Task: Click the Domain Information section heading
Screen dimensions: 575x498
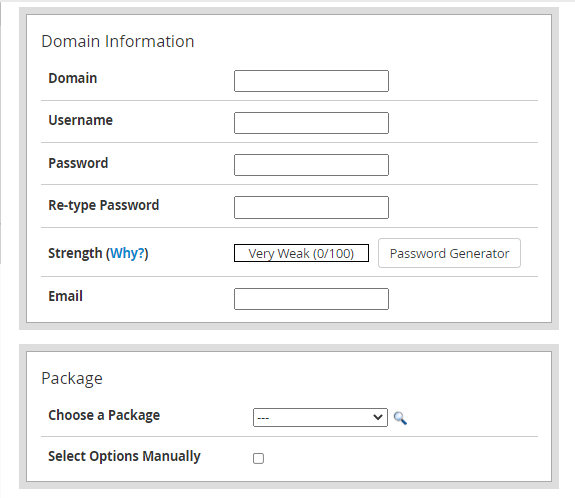Action: point(118,41)
